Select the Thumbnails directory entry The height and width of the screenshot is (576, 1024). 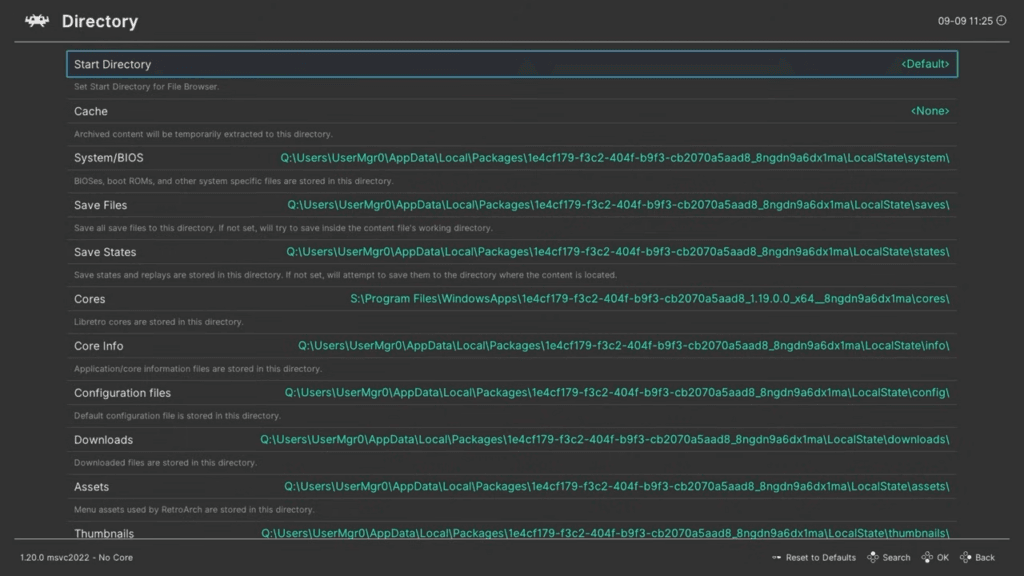(x=104, y=533)
